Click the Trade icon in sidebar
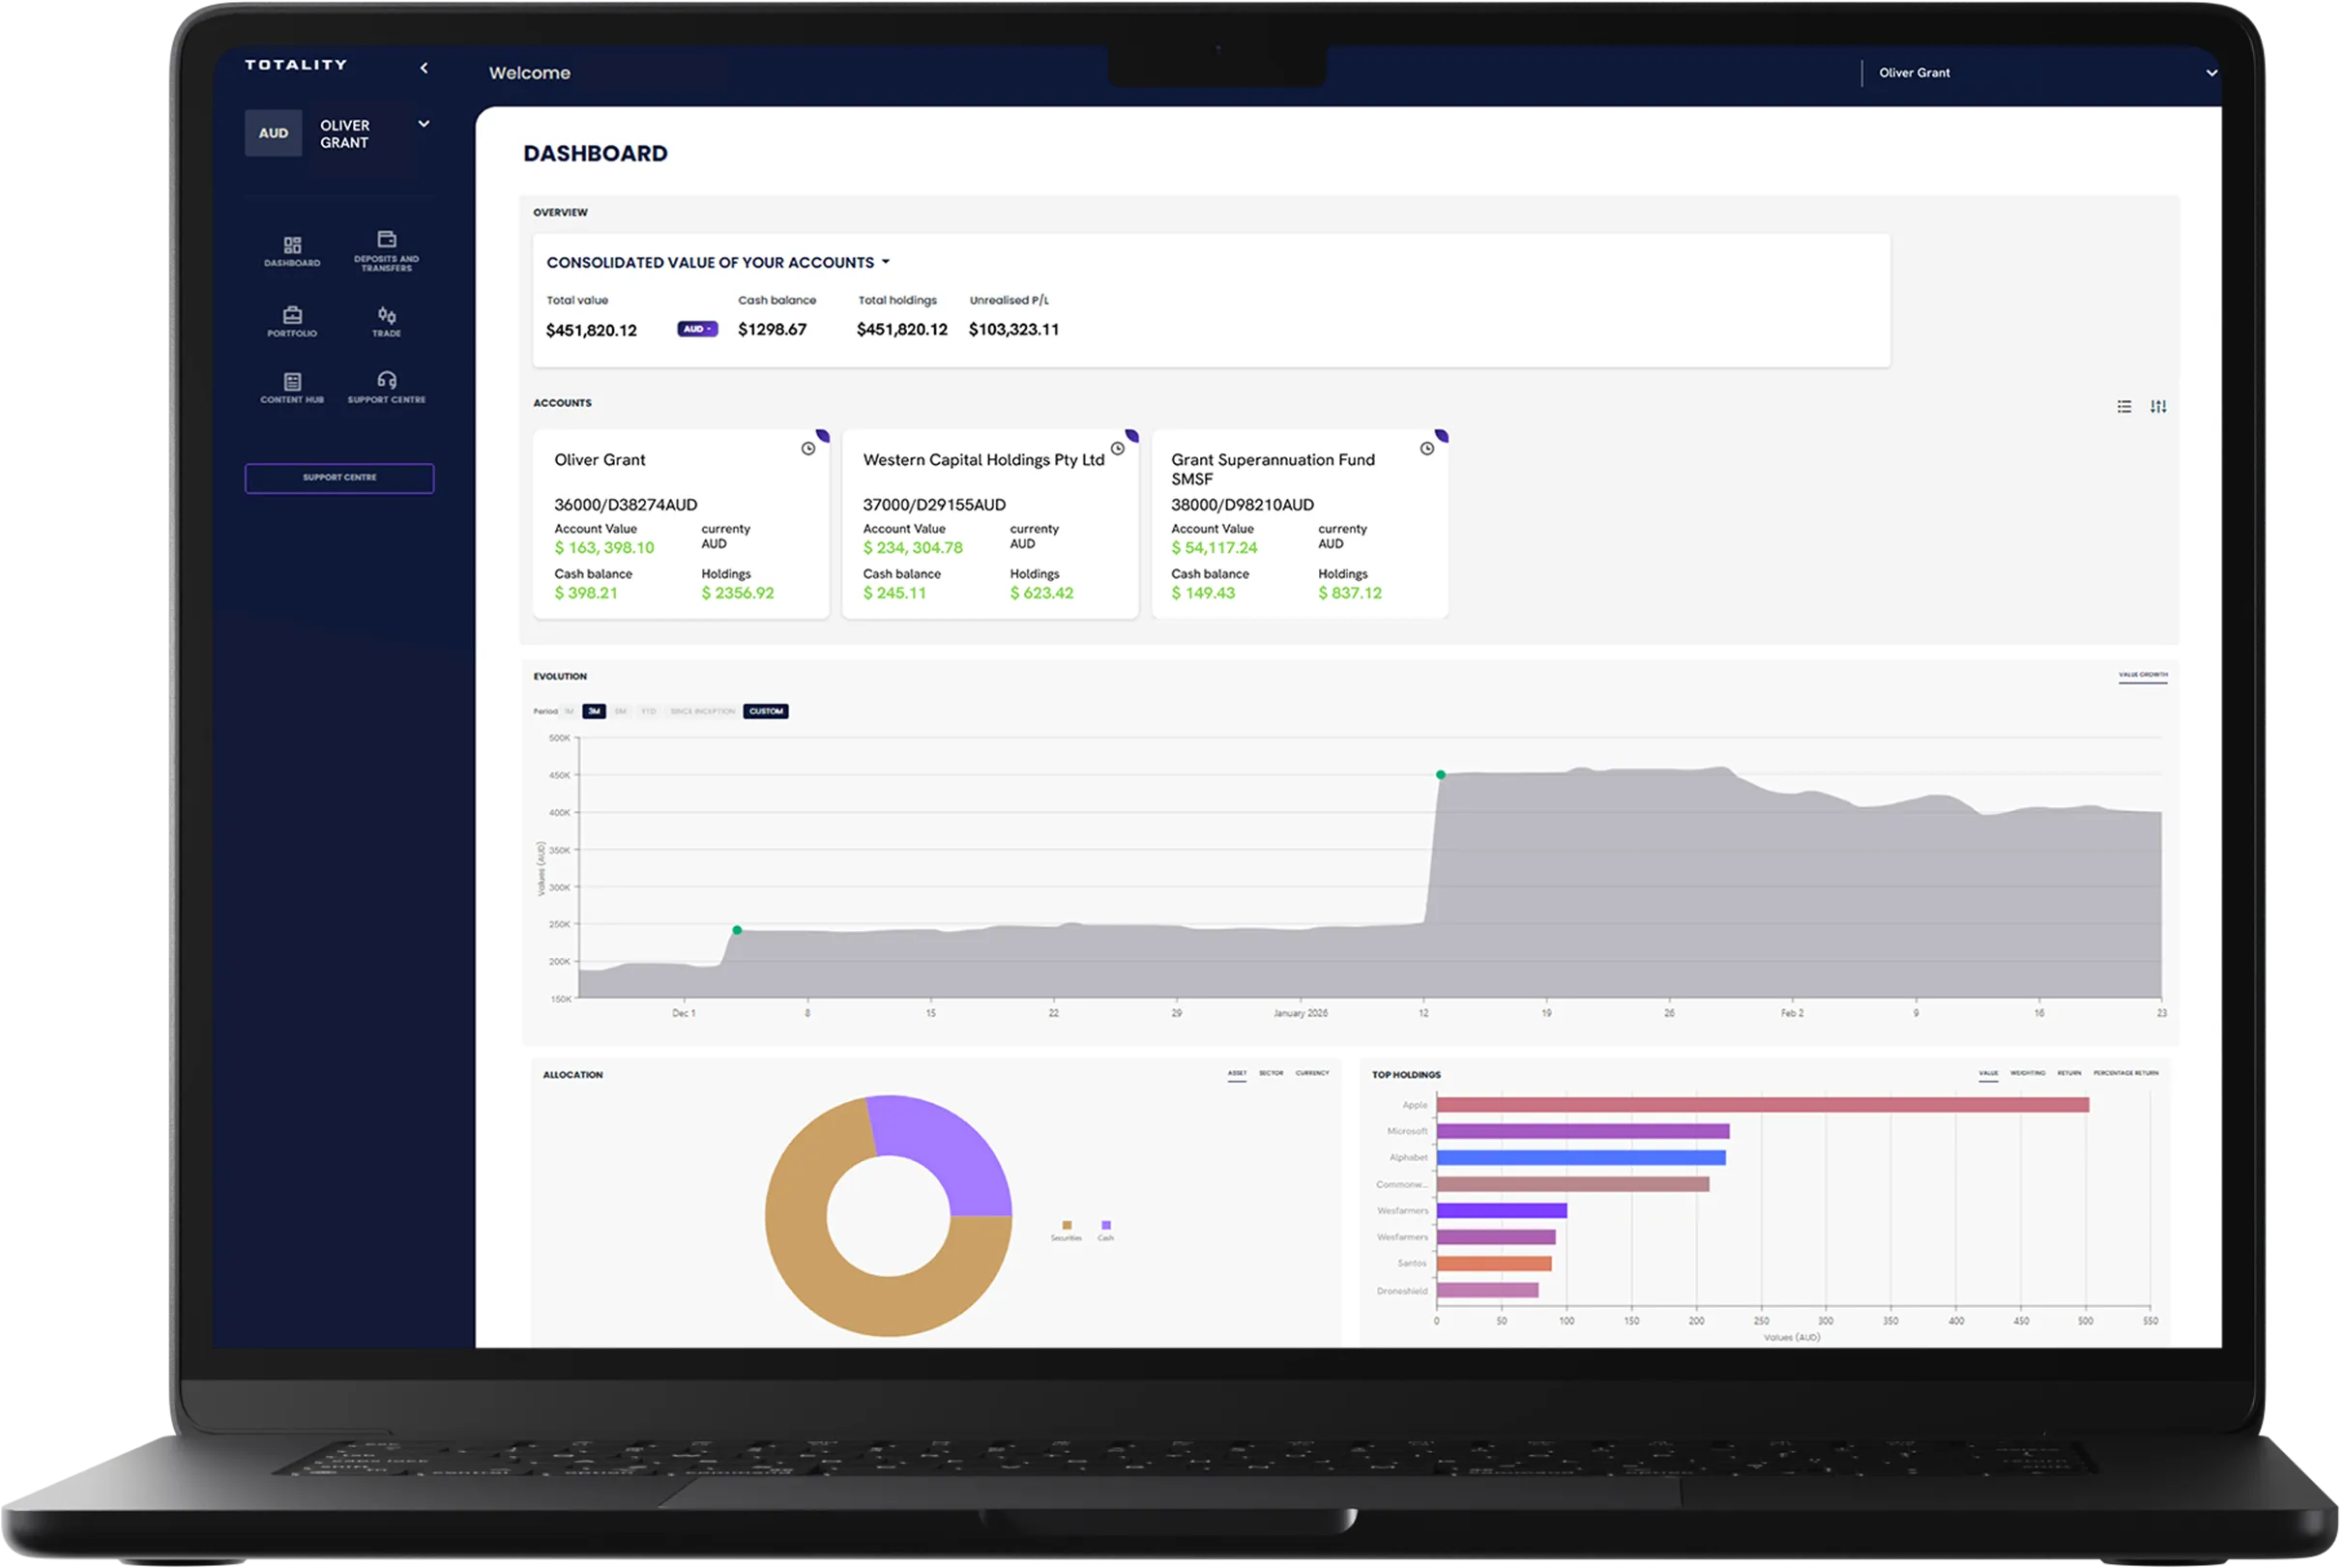This screenshot has width=2342, height=1568. (386, 316)
